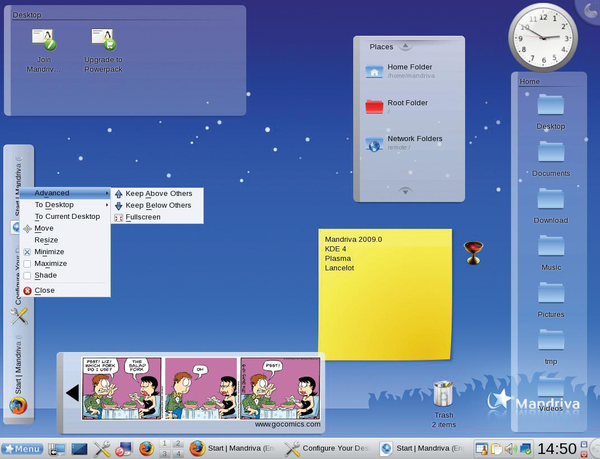Open the Upgrade to Powerpack desktop icon
The image size is (600, 459).
(103, 50)
